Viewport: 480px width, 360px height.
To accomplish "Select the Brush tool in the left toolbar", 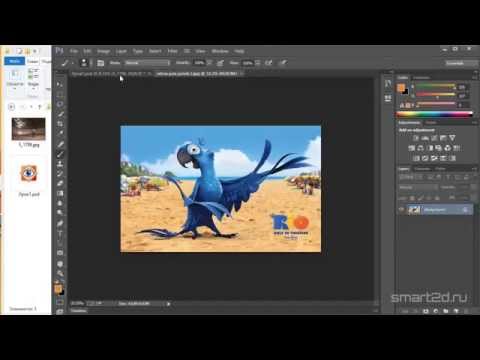I will click(60, 154).
